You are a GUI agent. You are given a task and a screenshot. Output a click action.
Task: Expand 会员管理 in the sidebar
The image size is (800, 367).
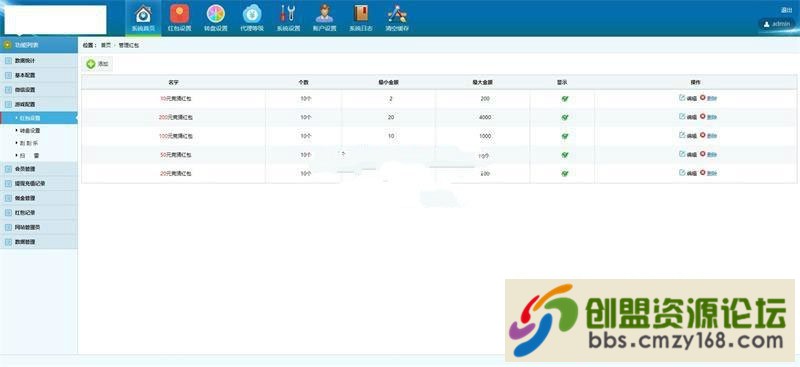pos(39,169)
